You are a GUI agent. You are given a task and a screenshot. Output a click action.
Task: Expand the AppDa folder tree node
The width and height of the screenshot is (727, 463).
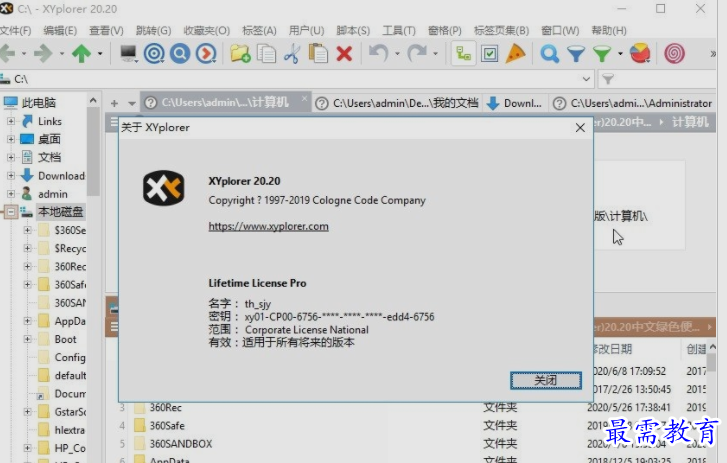click(27, 321)
